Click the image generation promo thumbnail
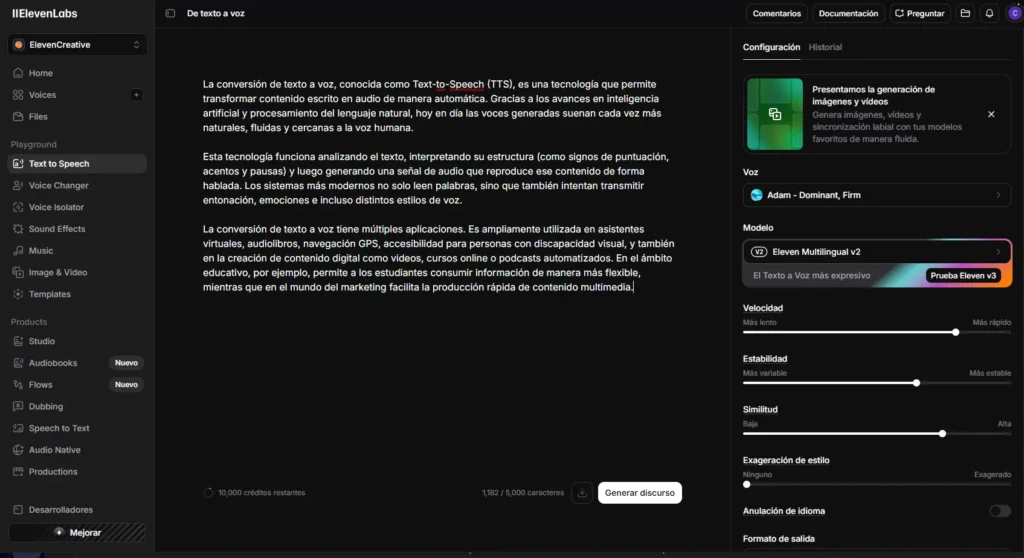This screenshot has height=558, width=1024. (x=775, y=114)
